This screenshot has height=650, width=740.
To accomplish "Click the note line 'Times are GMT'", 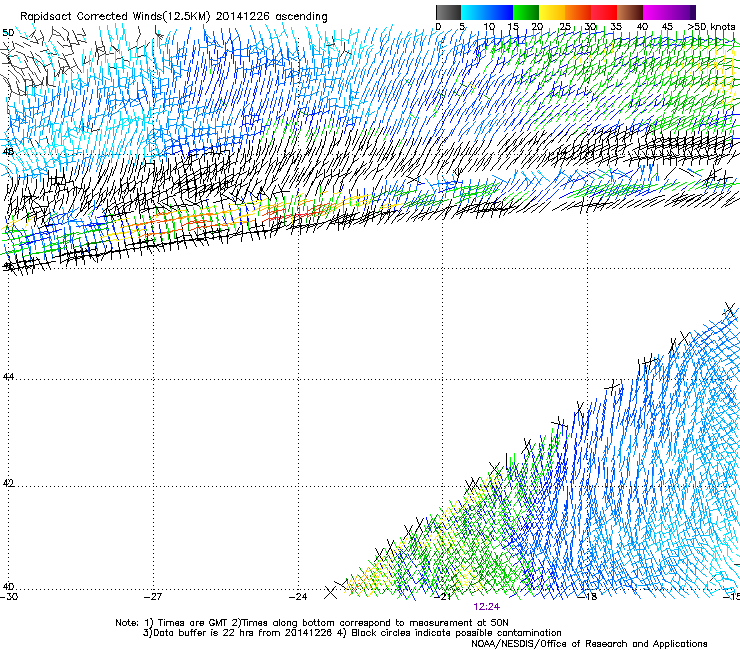I will (192, 623).
